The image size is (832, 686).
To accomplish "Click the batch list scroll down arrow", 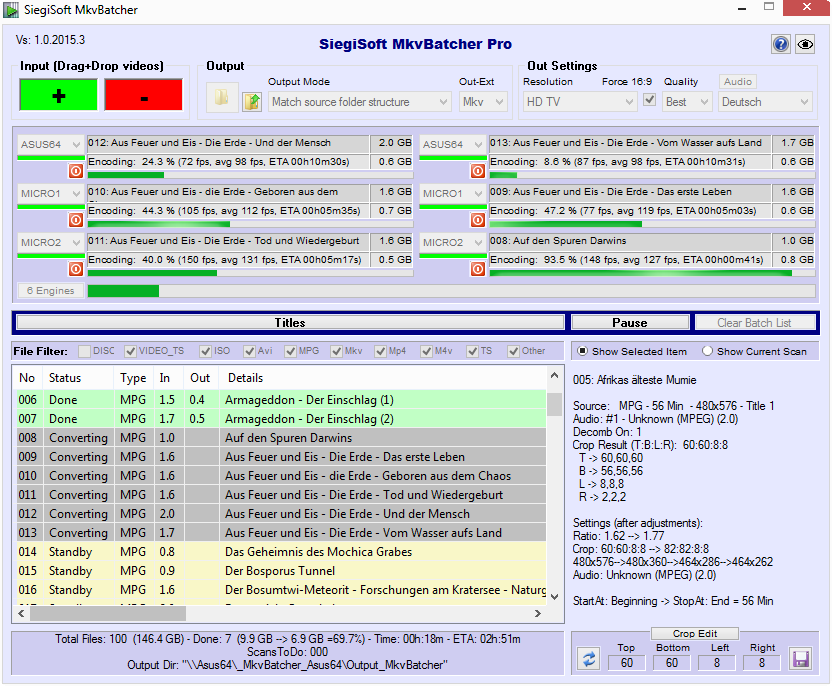I will (x=554, y=597).
